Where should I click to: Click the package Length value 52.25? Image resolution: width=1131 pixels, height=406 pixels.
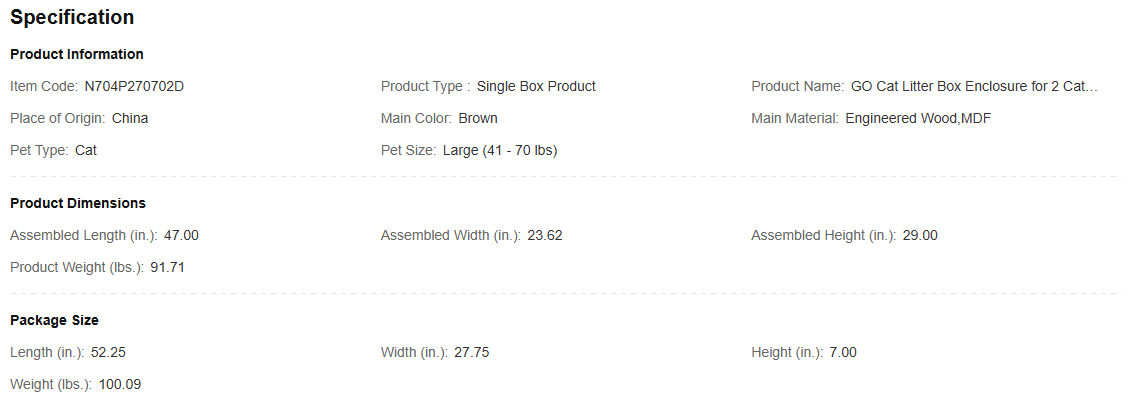[108, 352]
